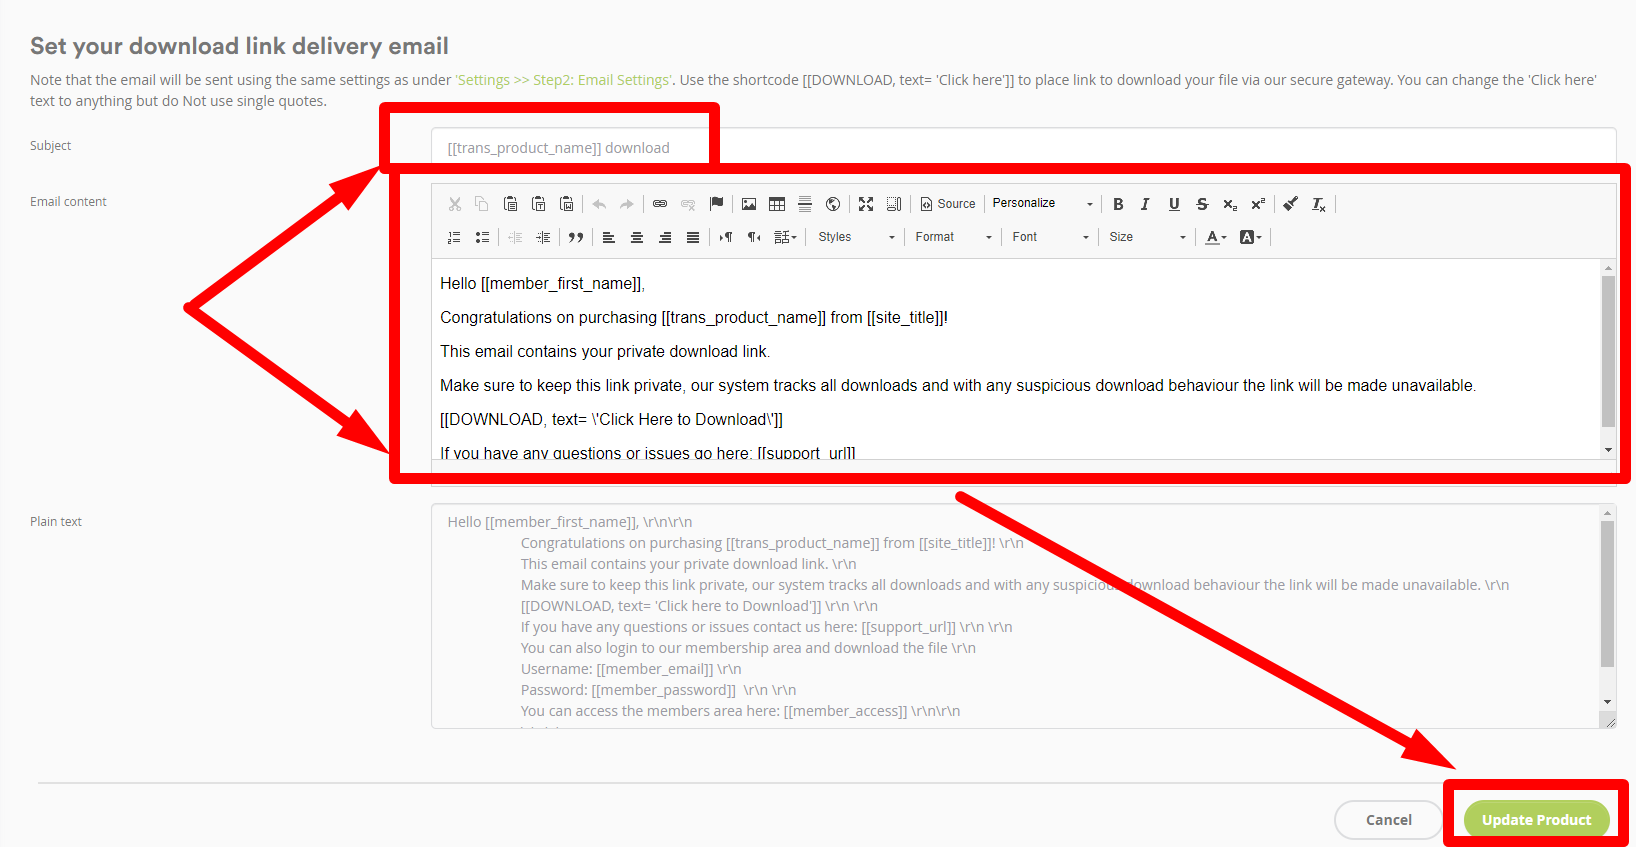The width and height of the screenshot is (1636, 847).
Task: Apply Subscript formatting
Action: [x=1230, y=204]
